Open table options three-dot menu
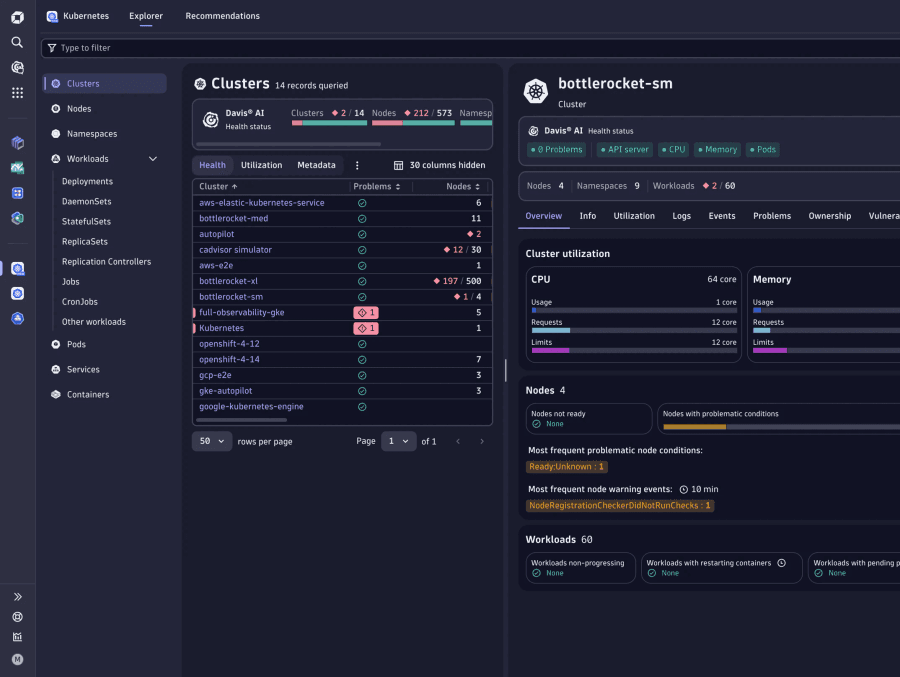The height and width of the screenshot is (677, 900). coord(357,165)
